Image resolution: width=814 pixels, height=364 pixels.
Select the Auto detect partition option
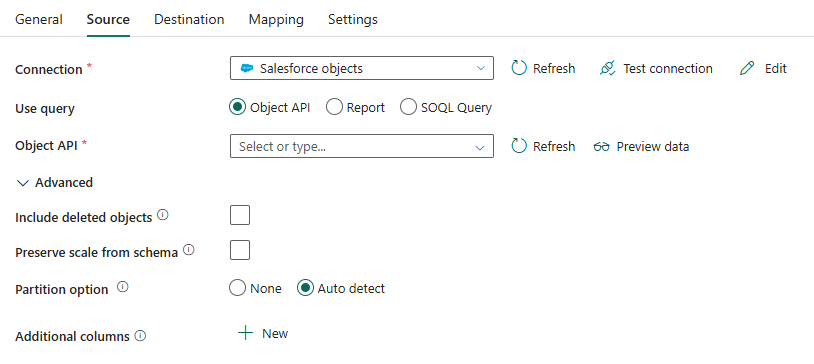click(305, 288)
